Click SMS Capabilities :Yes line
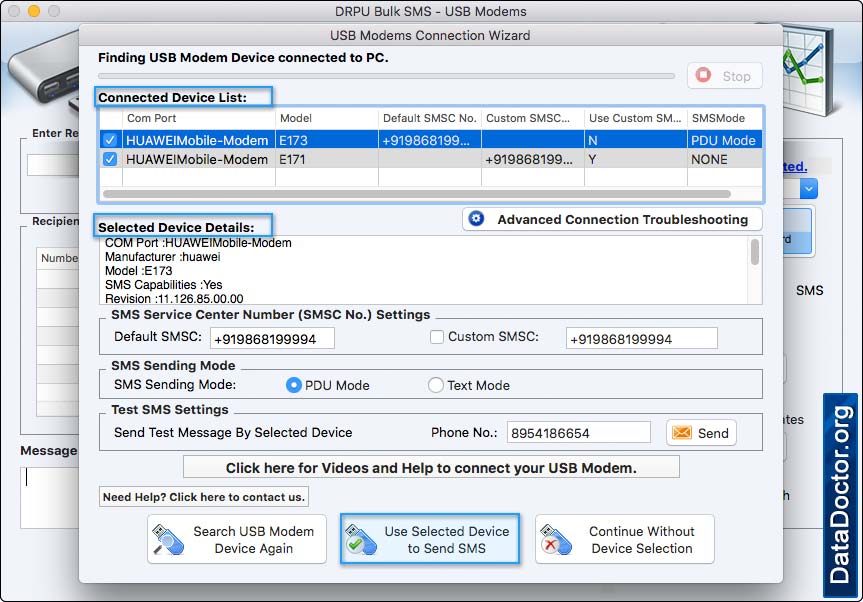863x602 pixels. pyautogui.click(x=163, y=284)
